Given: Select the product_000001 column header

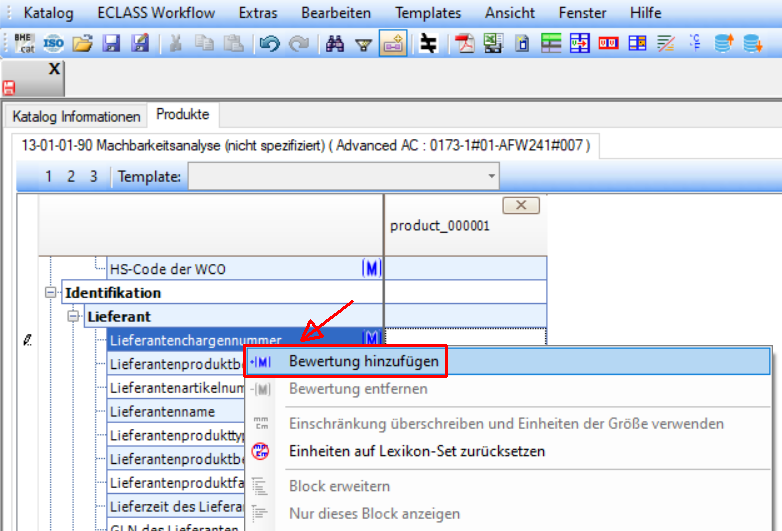Looking at the screenshot, I should coord(465,225).
